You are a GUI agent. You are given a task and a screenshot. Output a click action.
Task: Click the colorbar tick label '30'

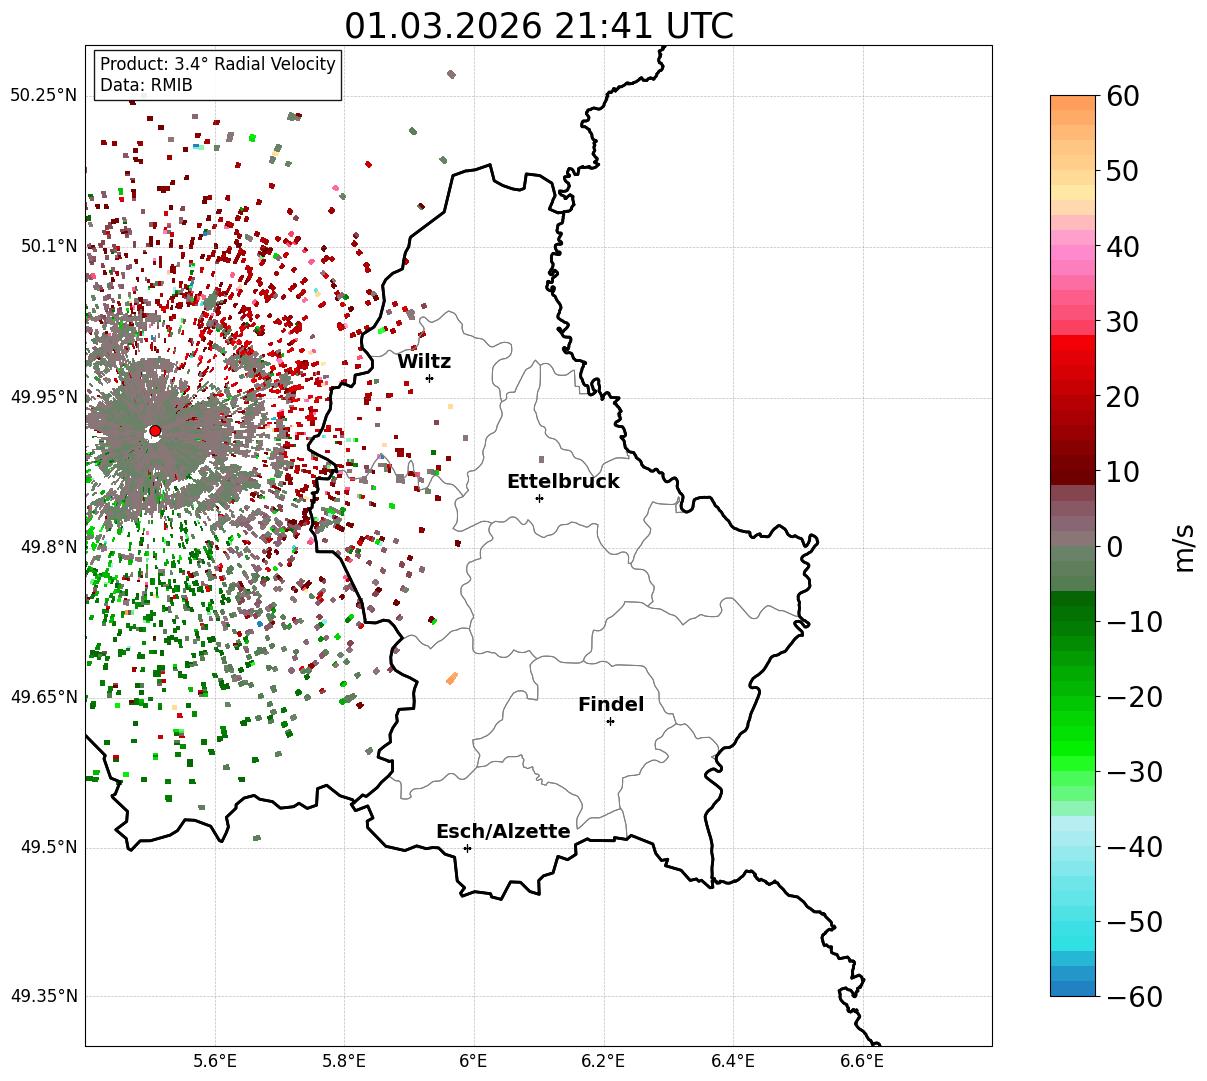point(1124,322)
